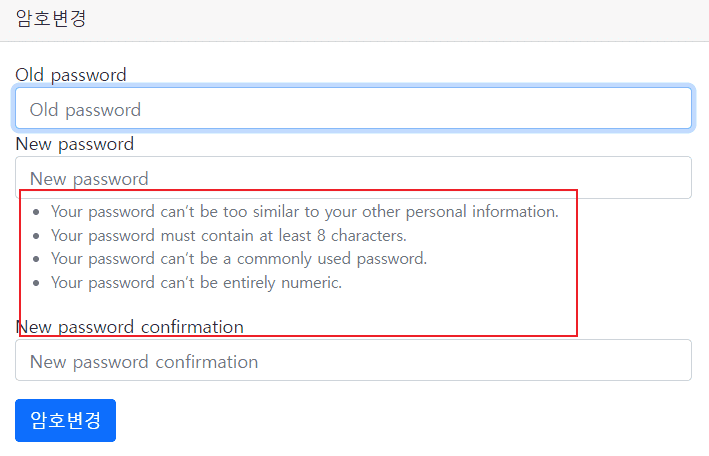Click the 암호변경 header title

tap(51, 19)
